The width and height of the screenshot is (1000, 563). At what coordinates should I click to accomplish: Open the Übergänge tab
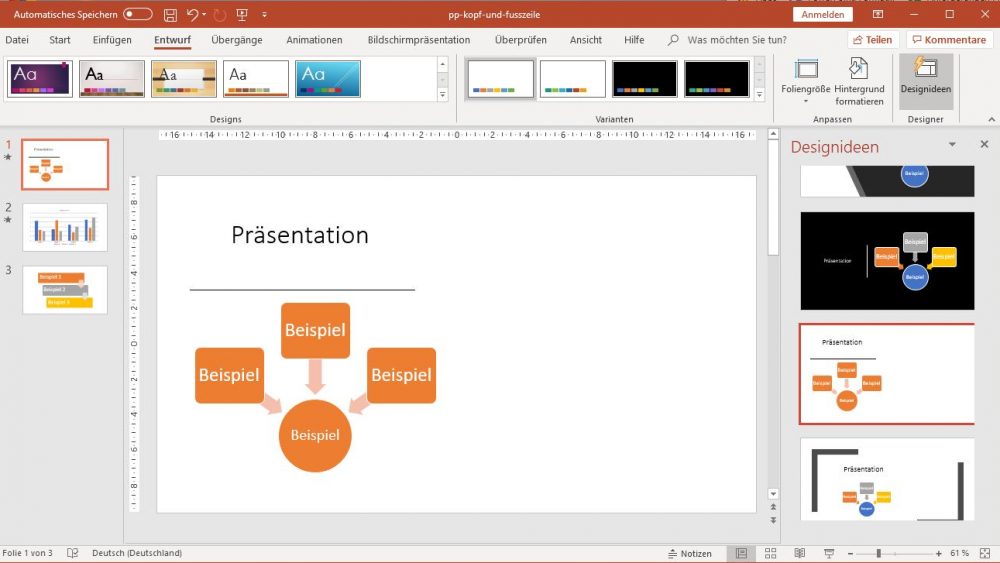(237, 40)
